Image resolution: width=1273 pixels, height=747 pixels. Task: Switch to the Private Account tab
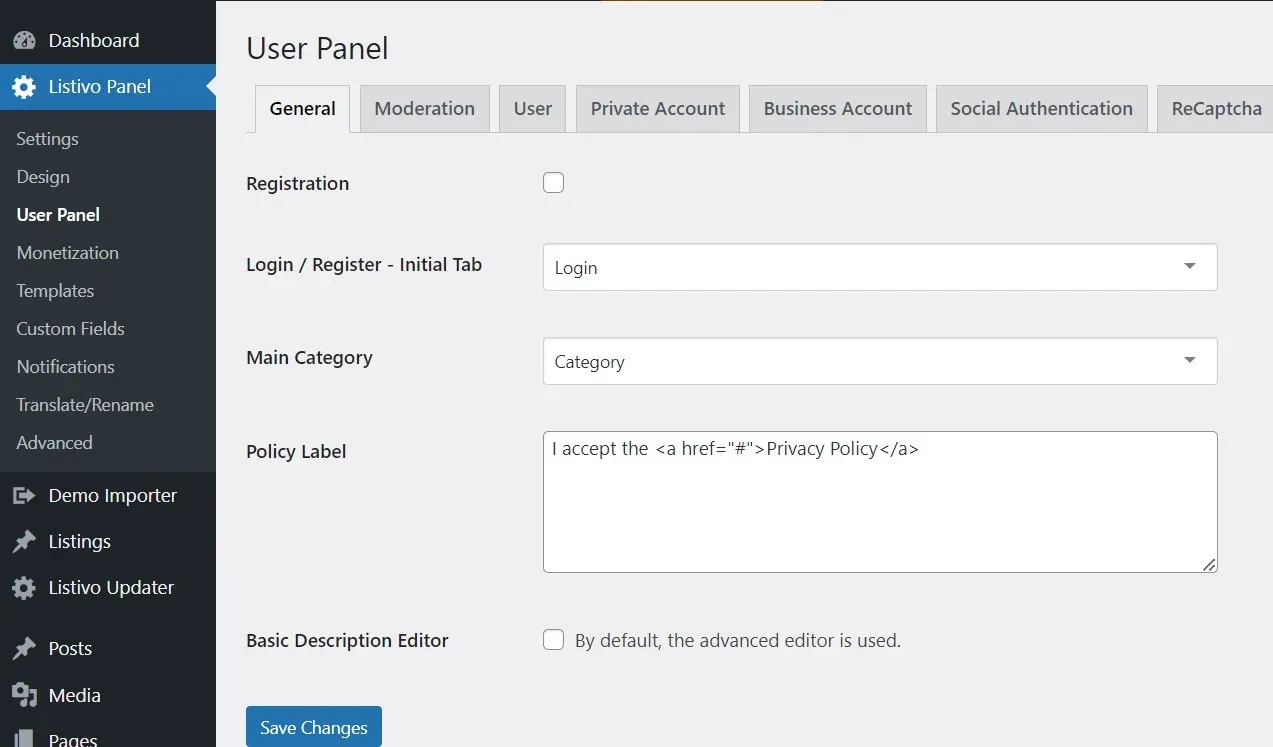tap(658, 109)
